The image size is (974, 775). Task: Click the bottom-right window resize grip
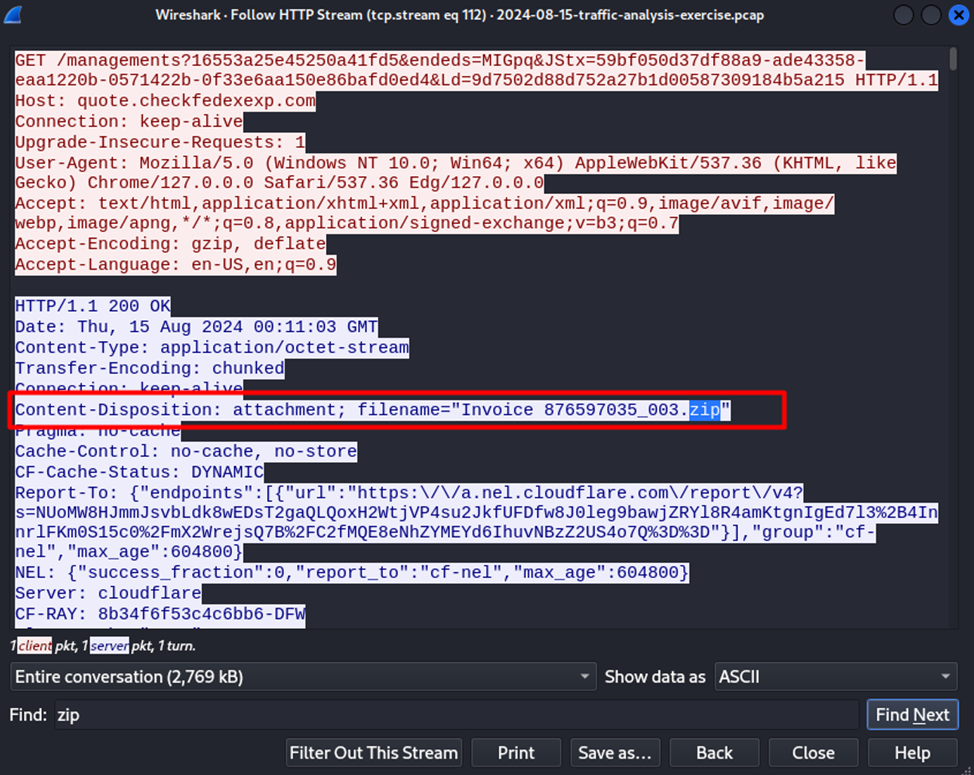967,769
